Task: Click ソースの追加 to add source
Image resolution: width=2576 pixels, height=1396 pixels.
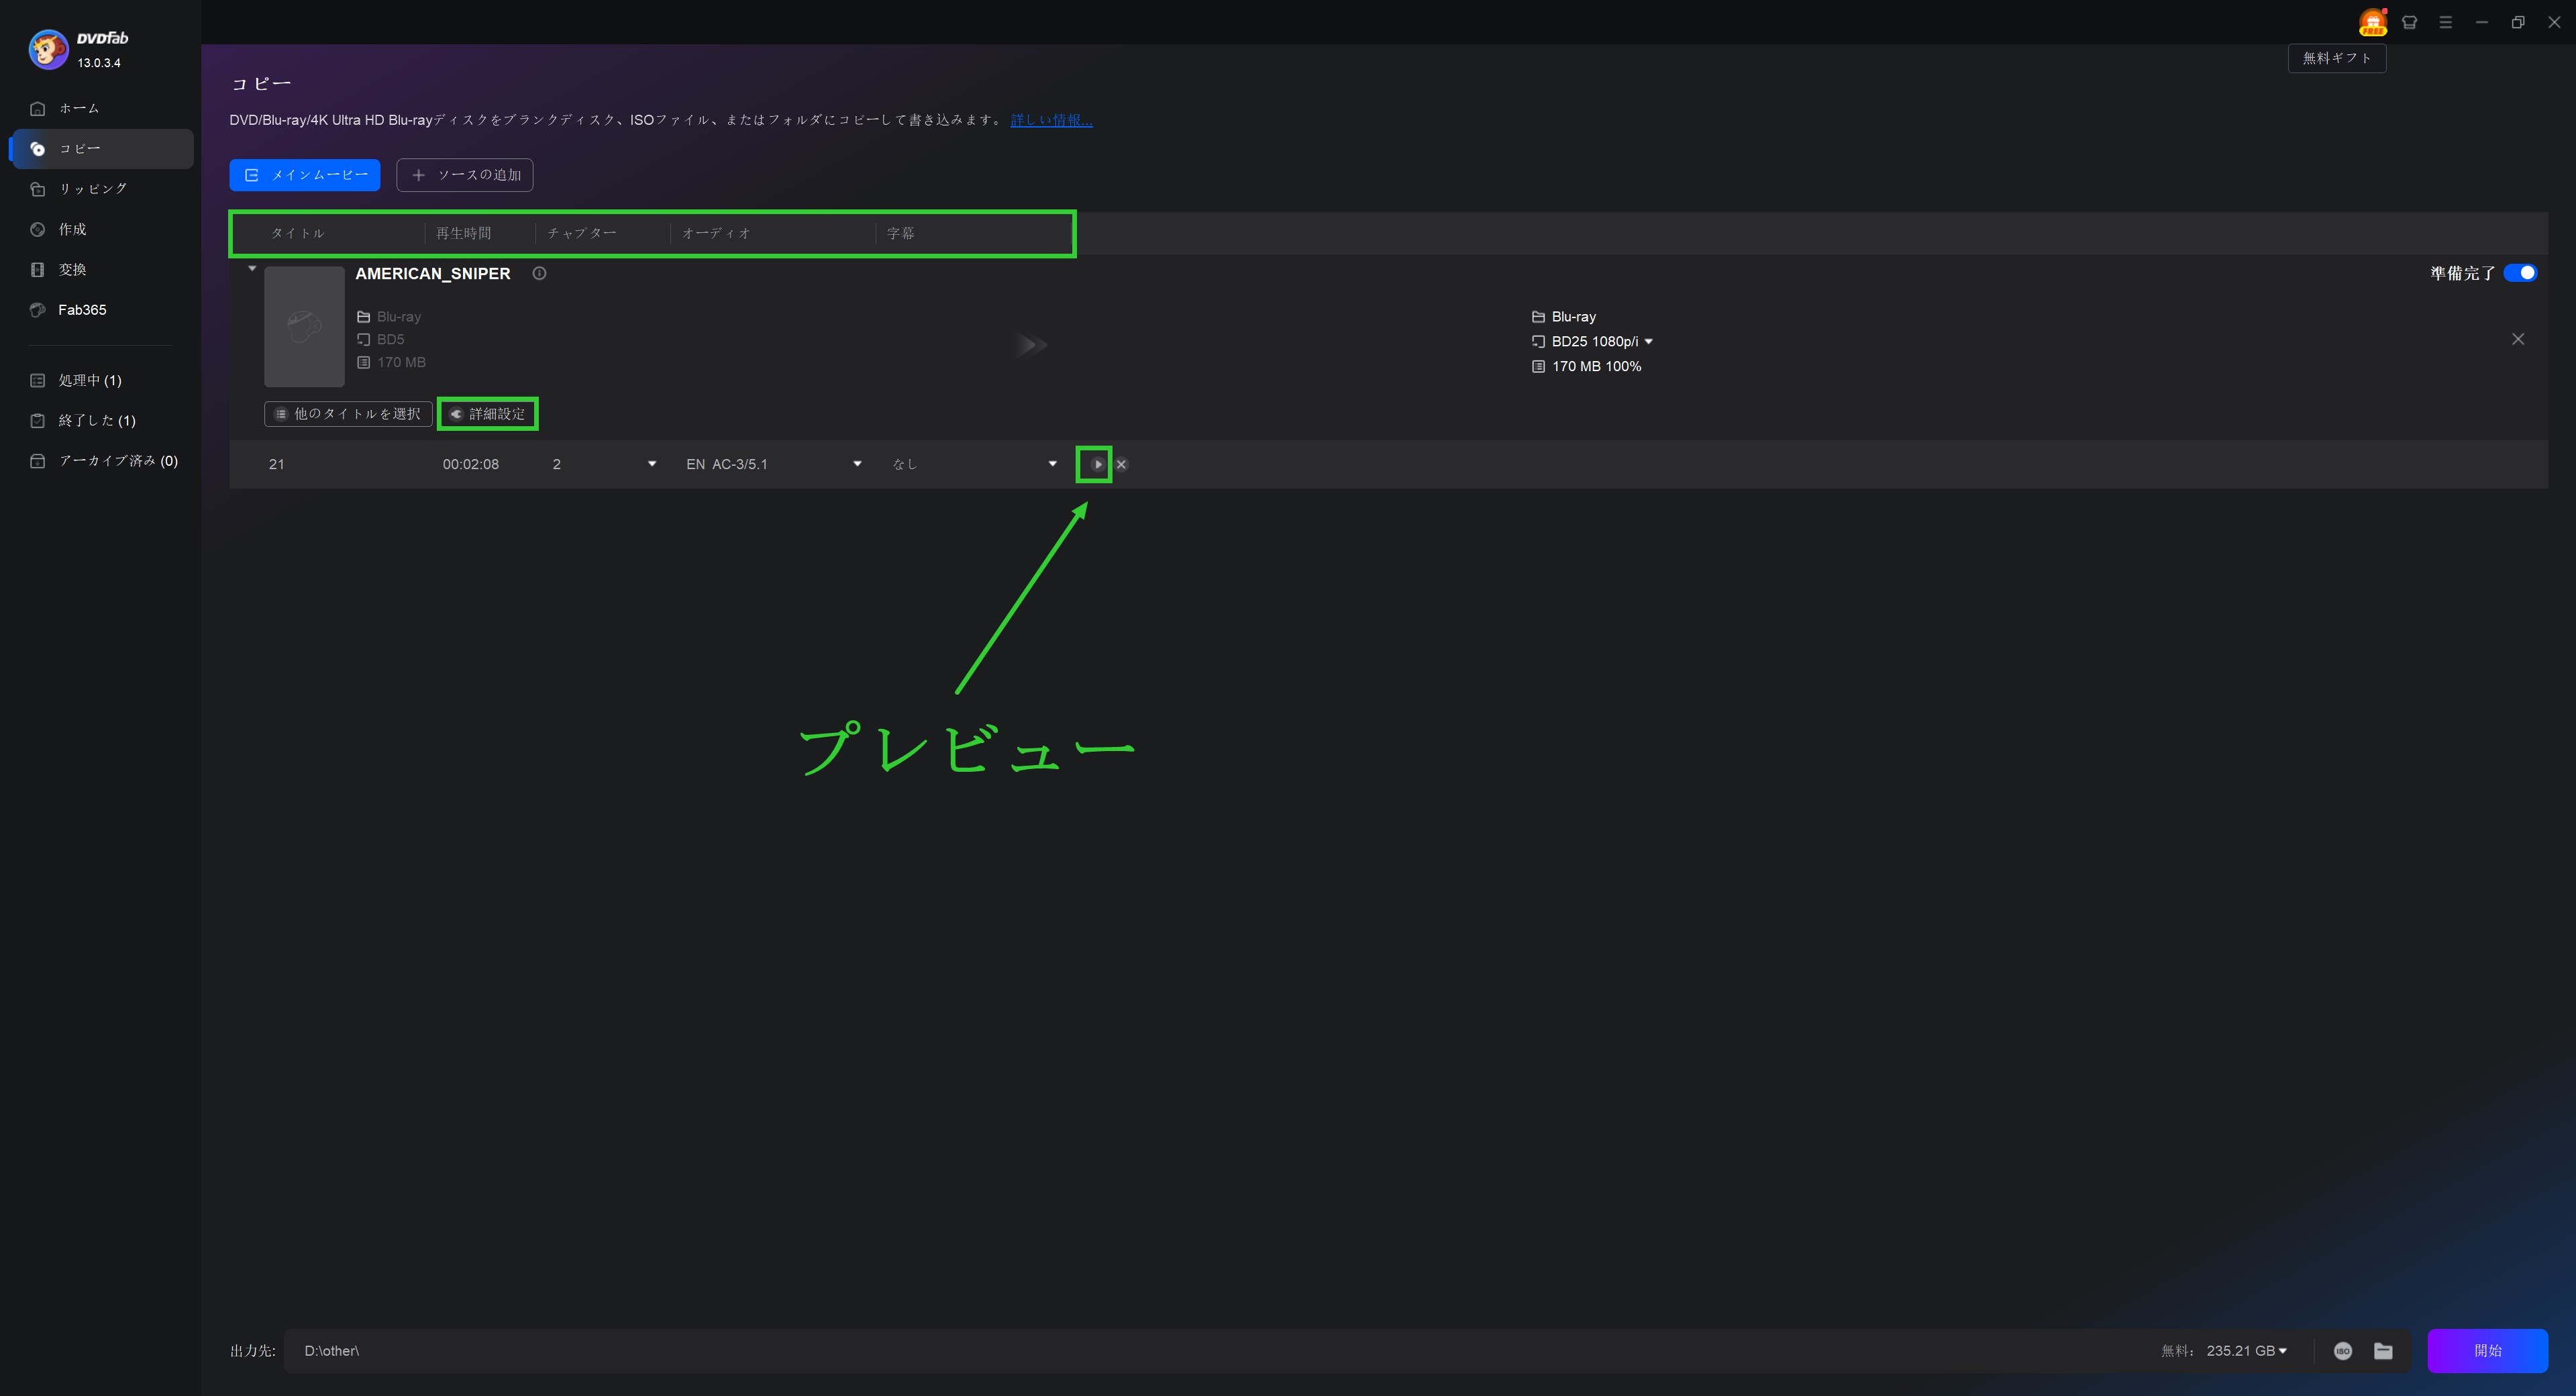Action: 465,175
